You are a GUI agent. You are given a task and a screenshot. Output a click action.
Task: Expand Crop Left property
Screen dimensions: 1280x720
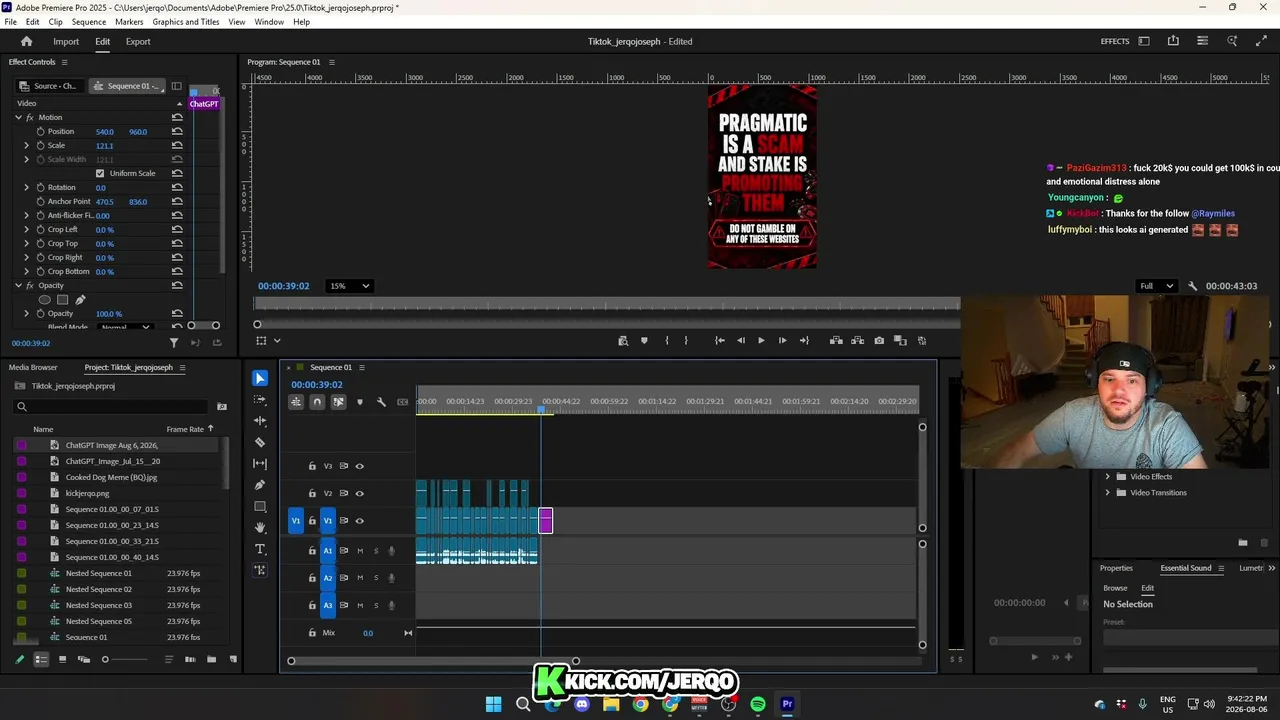tap(27, 230)
